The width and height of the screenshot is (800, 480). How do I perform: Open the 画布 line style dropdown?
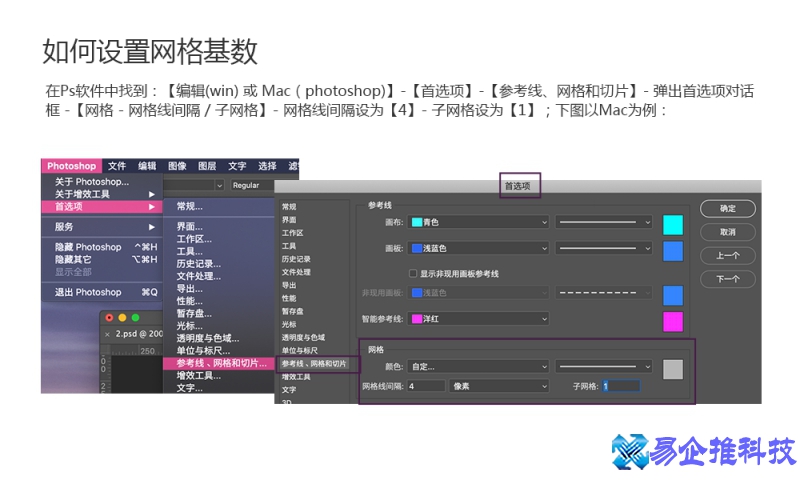tap(604, 222)
